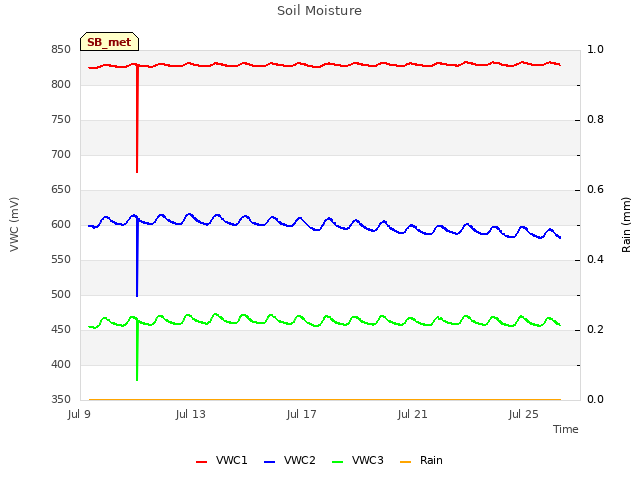The height and width of the screenshot is (480, 640).
Task: Click the Soil Moisture chart title
Action: click(x=319, y=11)
